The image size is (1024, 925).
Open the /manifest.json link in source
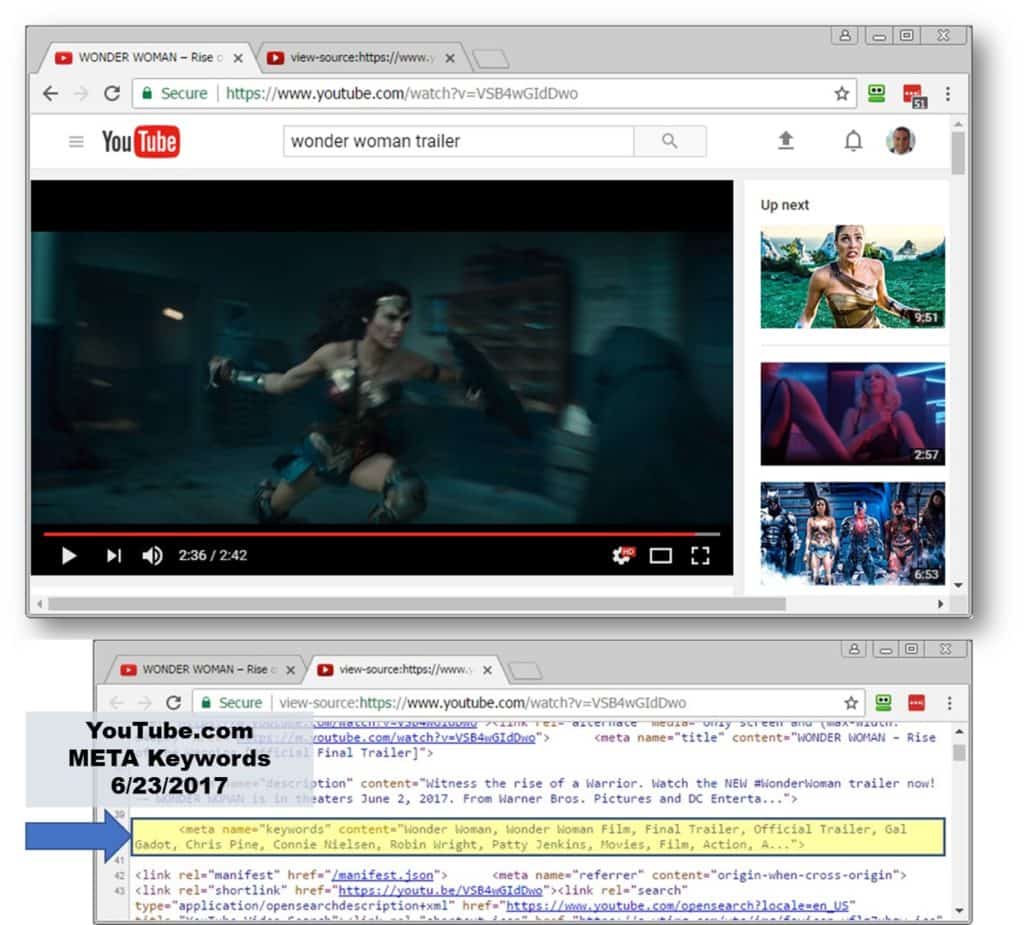coord(383,875)
